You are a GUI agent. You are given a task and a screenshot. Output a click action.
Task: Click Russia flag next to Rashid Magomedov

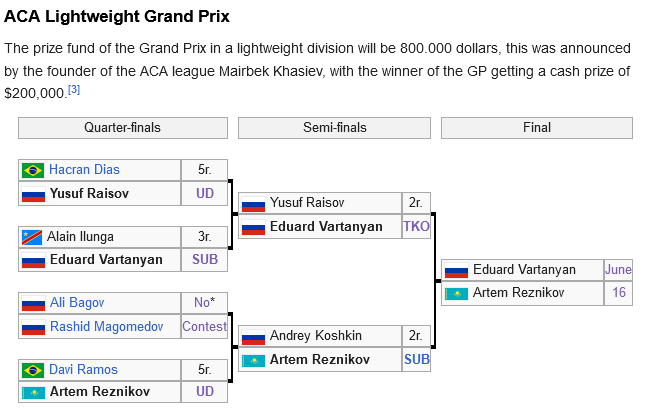(33, 328)
